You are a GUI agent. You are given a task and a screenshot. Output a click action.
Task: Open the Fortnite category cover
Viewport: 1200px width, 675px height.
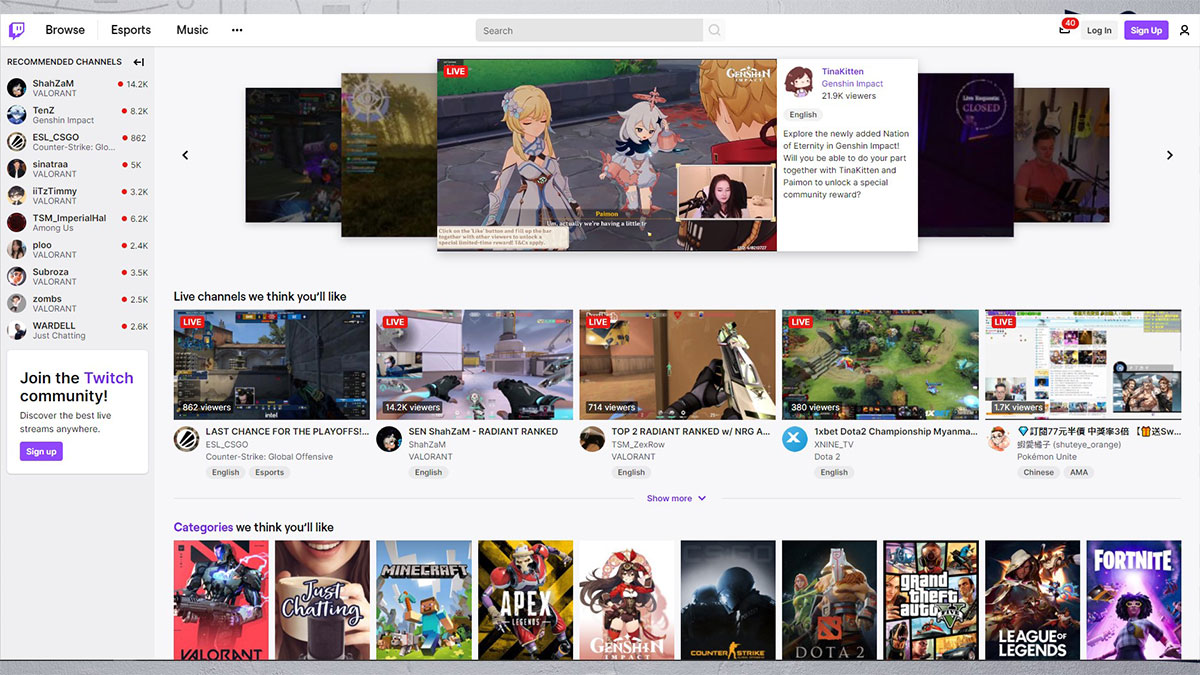pyautogui.click(x=1134, y=600)
